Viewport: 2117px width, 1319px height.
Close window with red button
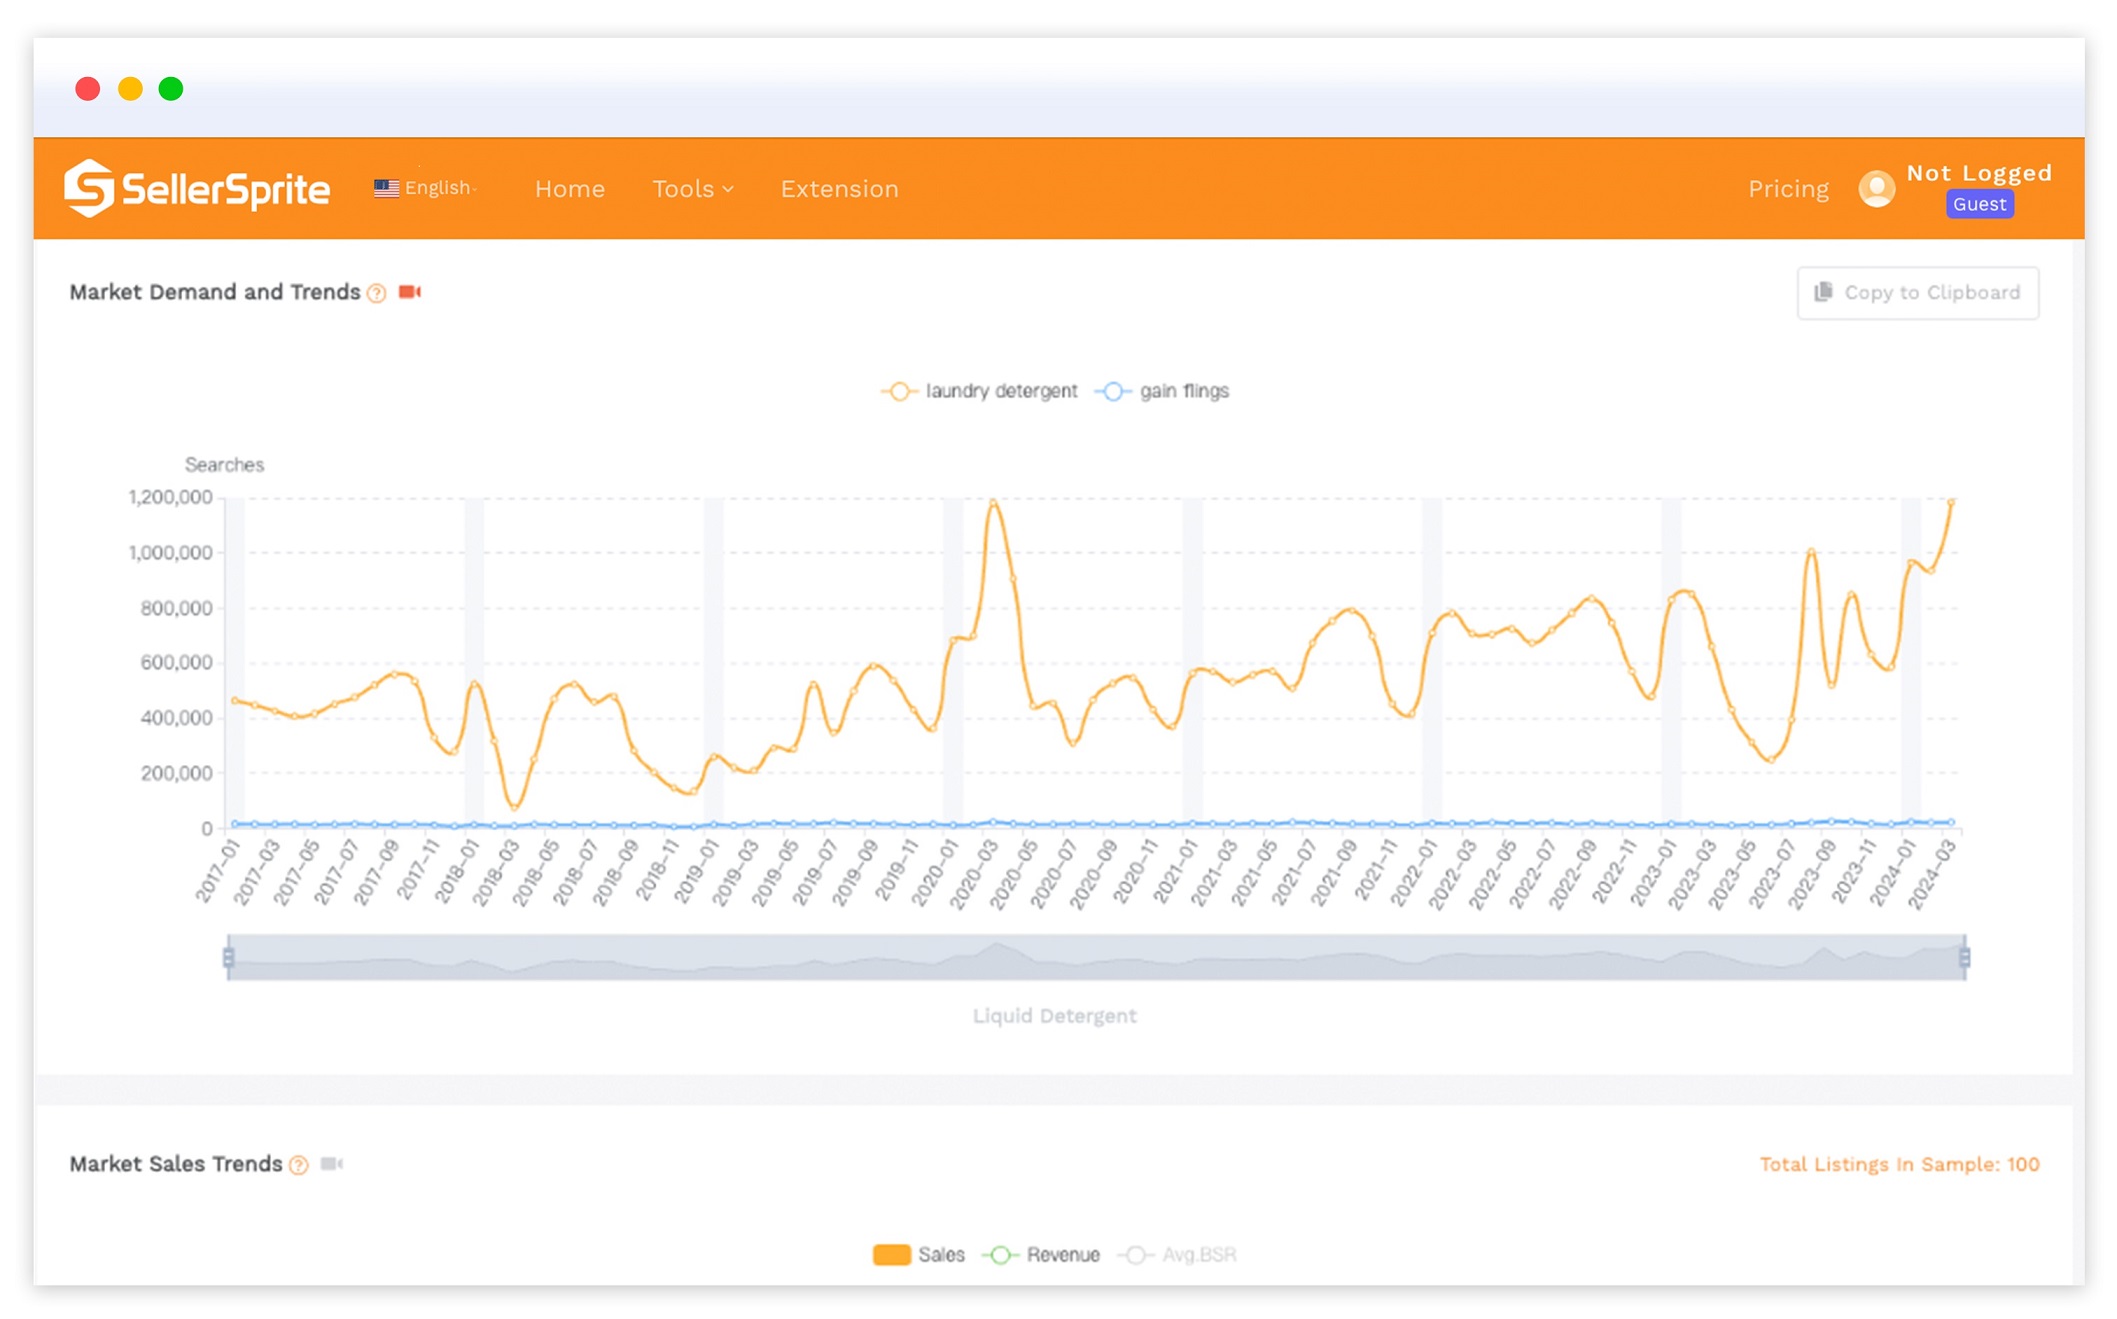(x=88, y=89)
